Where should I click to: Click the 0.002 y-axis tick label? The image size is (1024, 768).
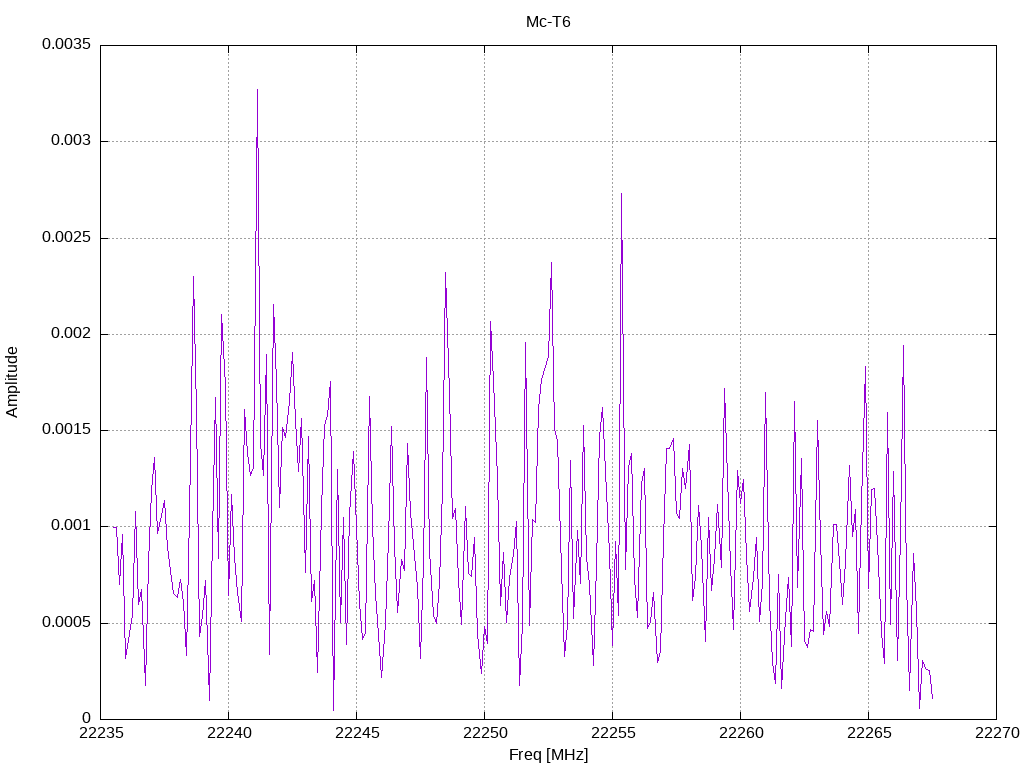pyautogui.click(x=71, y=334)
